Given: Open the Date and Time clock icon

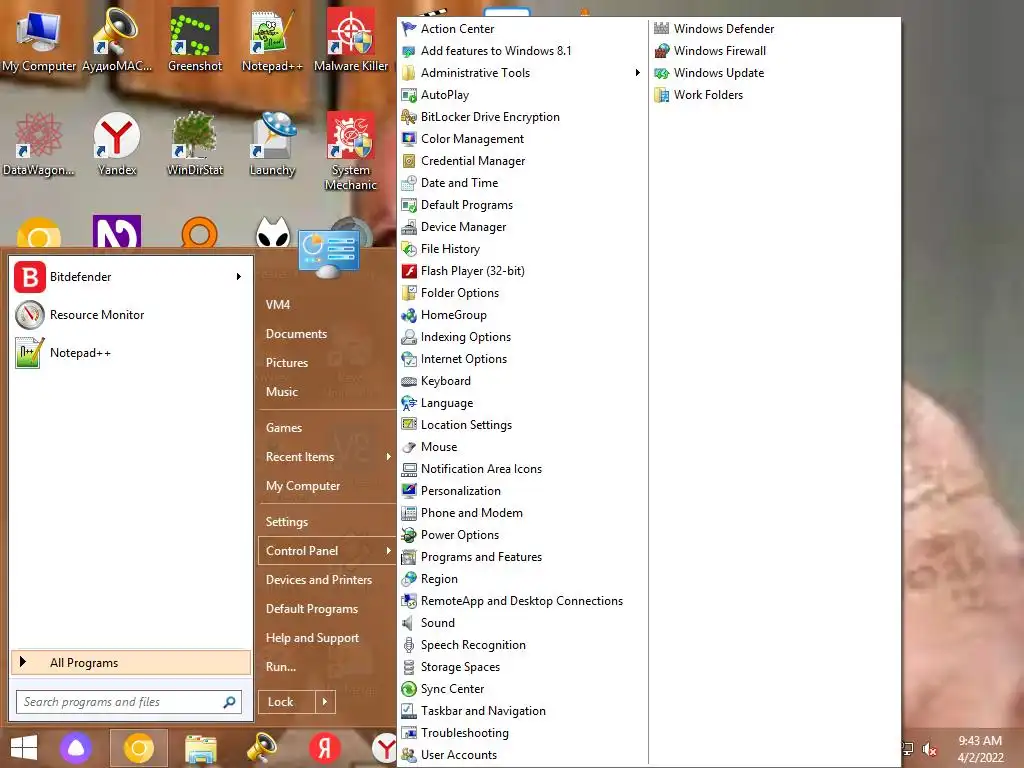Looking at the screenshot, I should pos(409,183).
